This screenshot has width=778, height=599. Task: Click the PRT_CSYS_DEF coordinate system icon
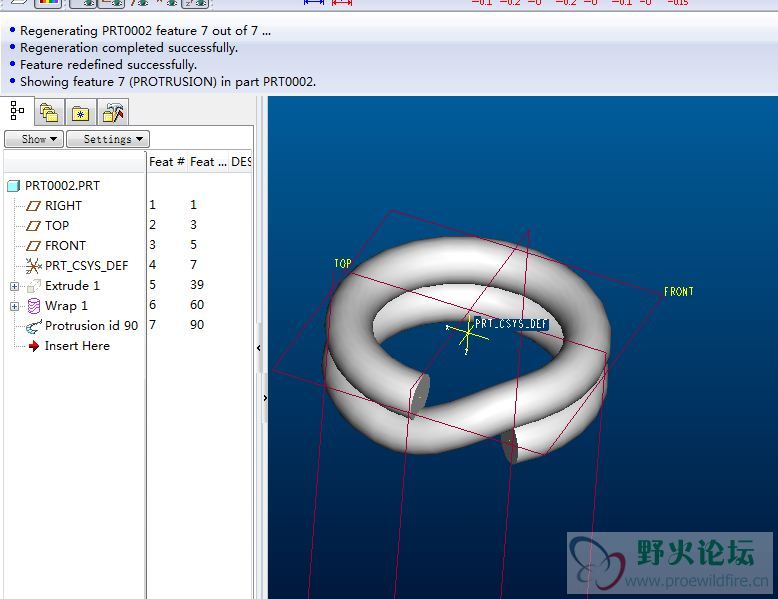[x=33, y=266]
